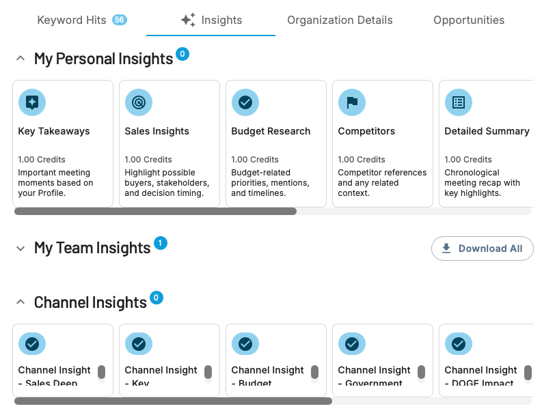Switch to the Keyword Hits tab
Screen dimensions: 542x413
pyautogui.click(x=82, y=20)
